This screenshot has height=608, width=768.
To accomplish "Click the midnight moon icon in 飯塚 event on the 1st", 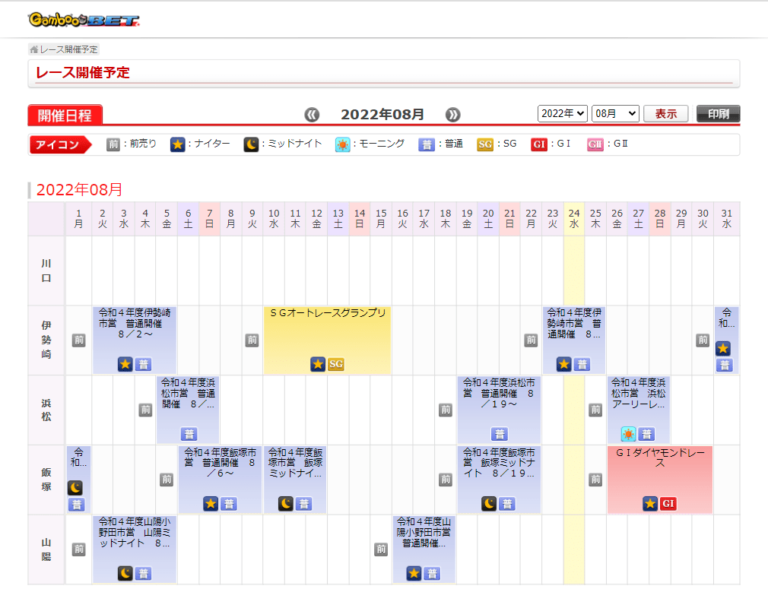I will pyautogui.click(x=76, y=487).
